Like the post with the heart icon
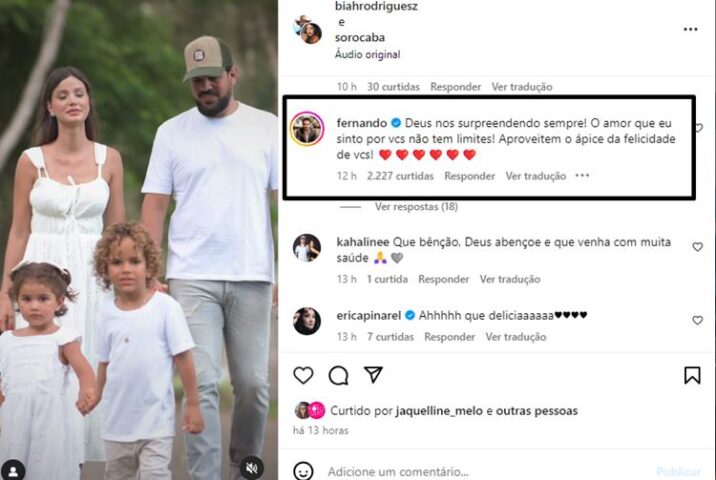 click(303, 375)
